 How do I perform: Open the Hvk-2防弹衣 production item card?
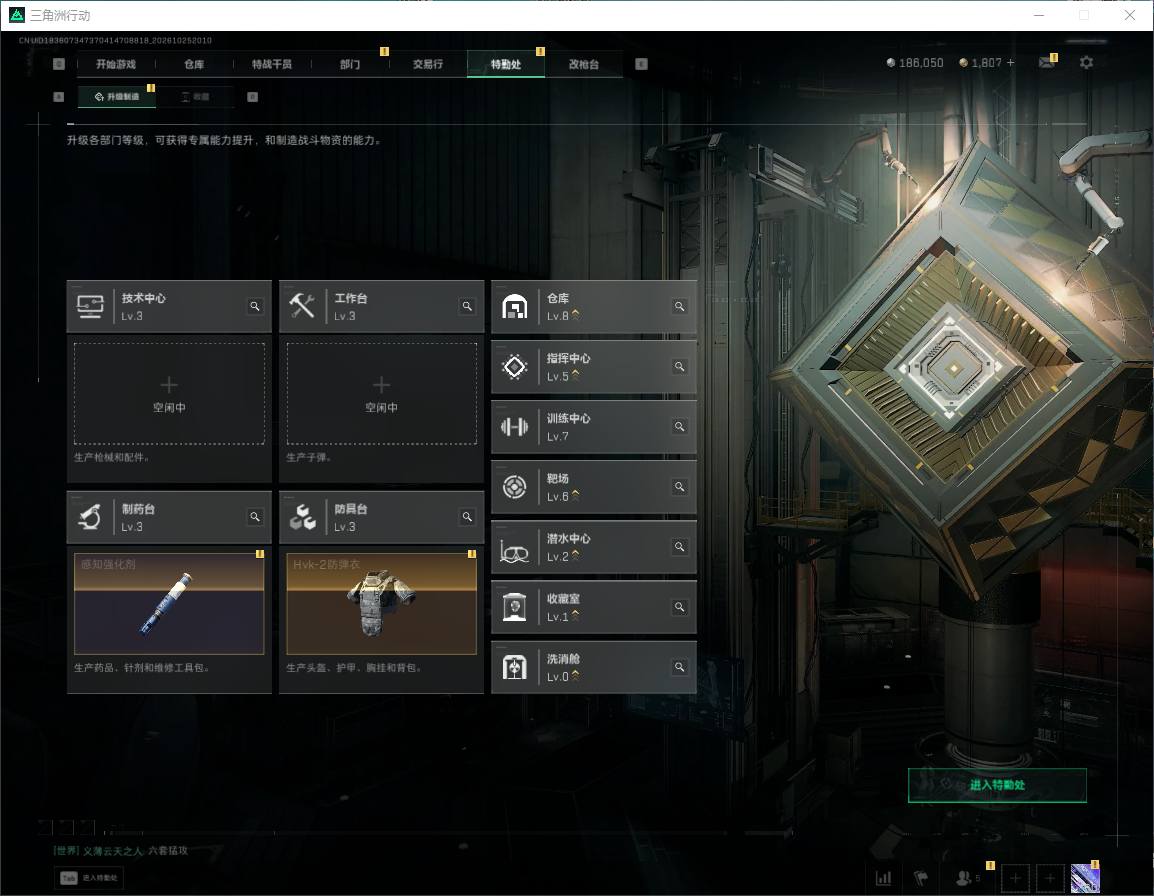tap(381, 604)
